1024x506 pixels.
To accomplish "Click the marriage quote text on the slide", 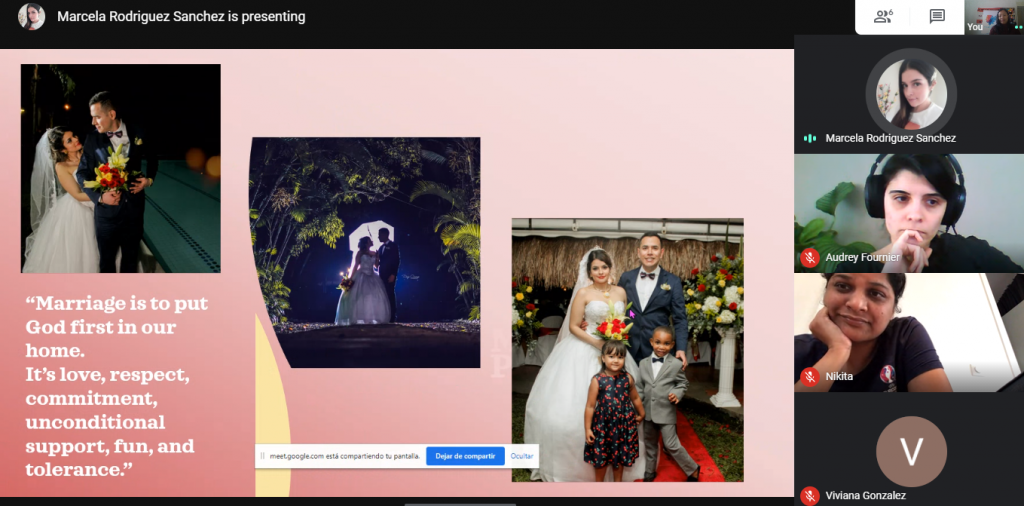I will [116, 387].
